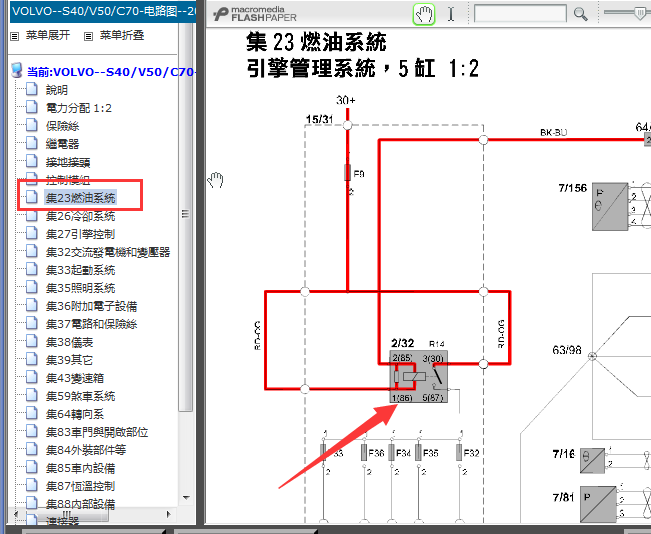Open 集85車內設備 page
This screenshot has height=534, width=651.
[x=81, y=468]
